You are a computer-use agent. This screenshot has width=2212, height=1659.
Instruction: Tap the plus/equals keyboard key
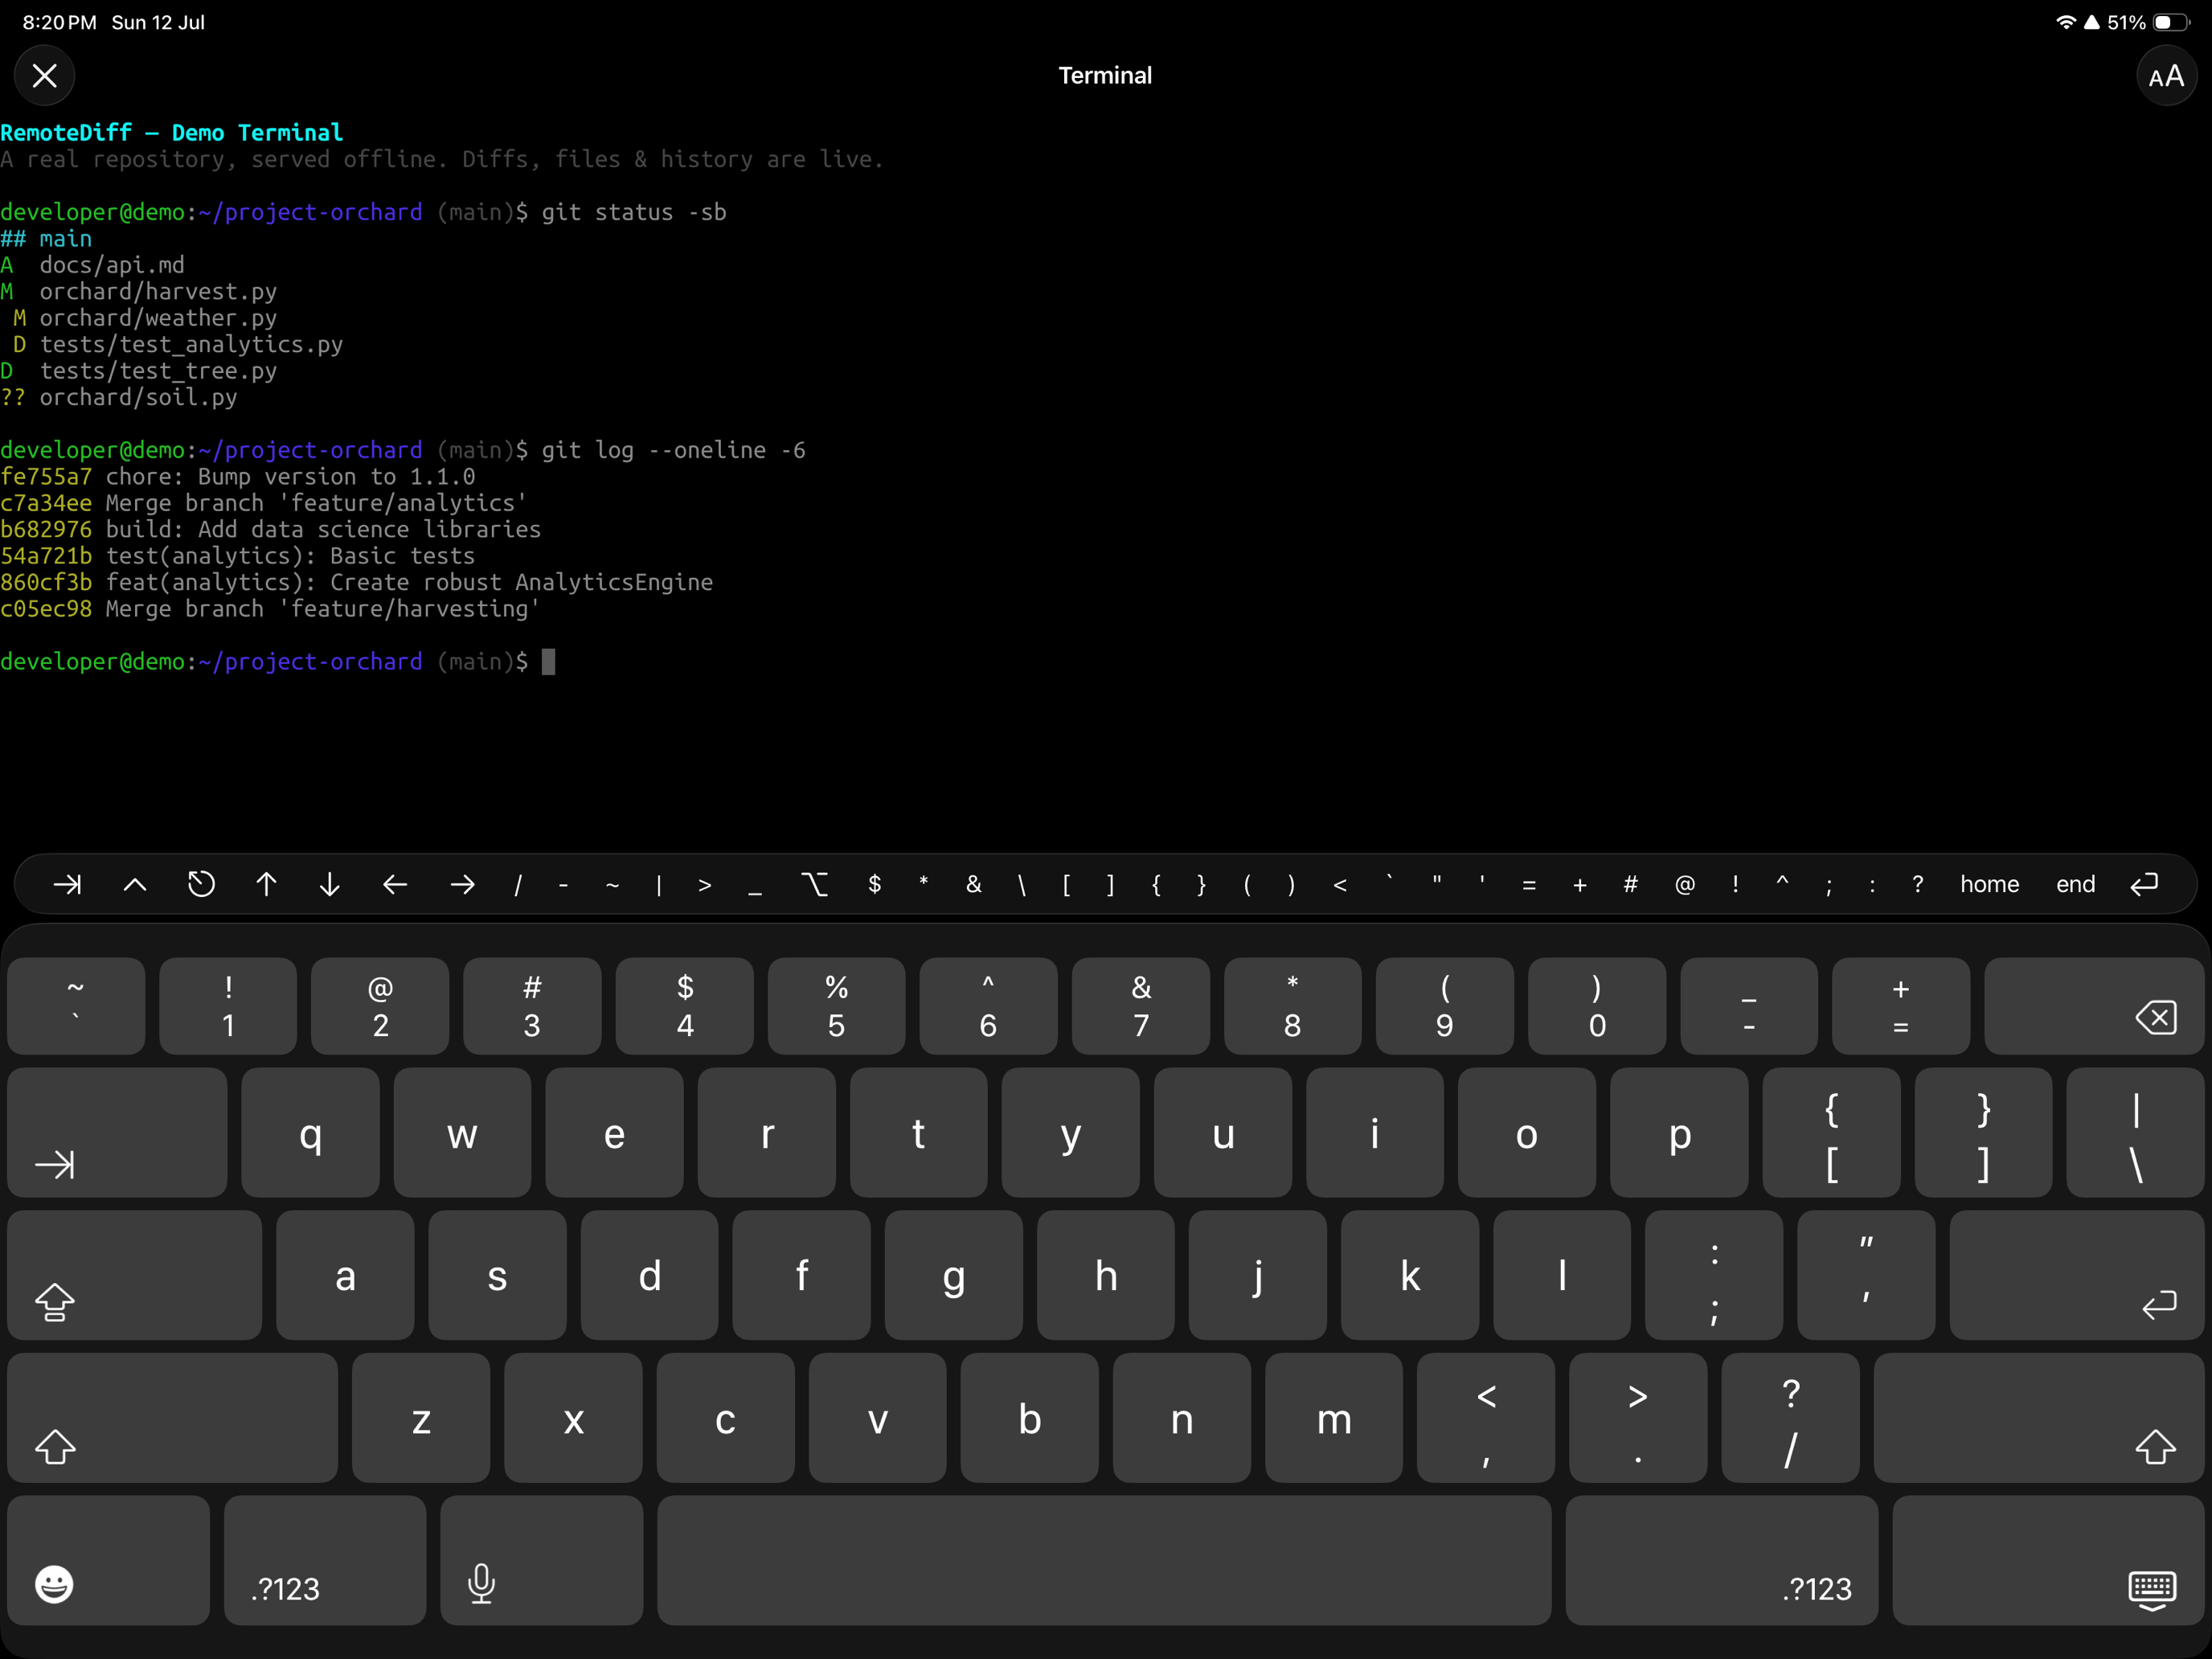pyautogui.click(x=1901, y=1006)
